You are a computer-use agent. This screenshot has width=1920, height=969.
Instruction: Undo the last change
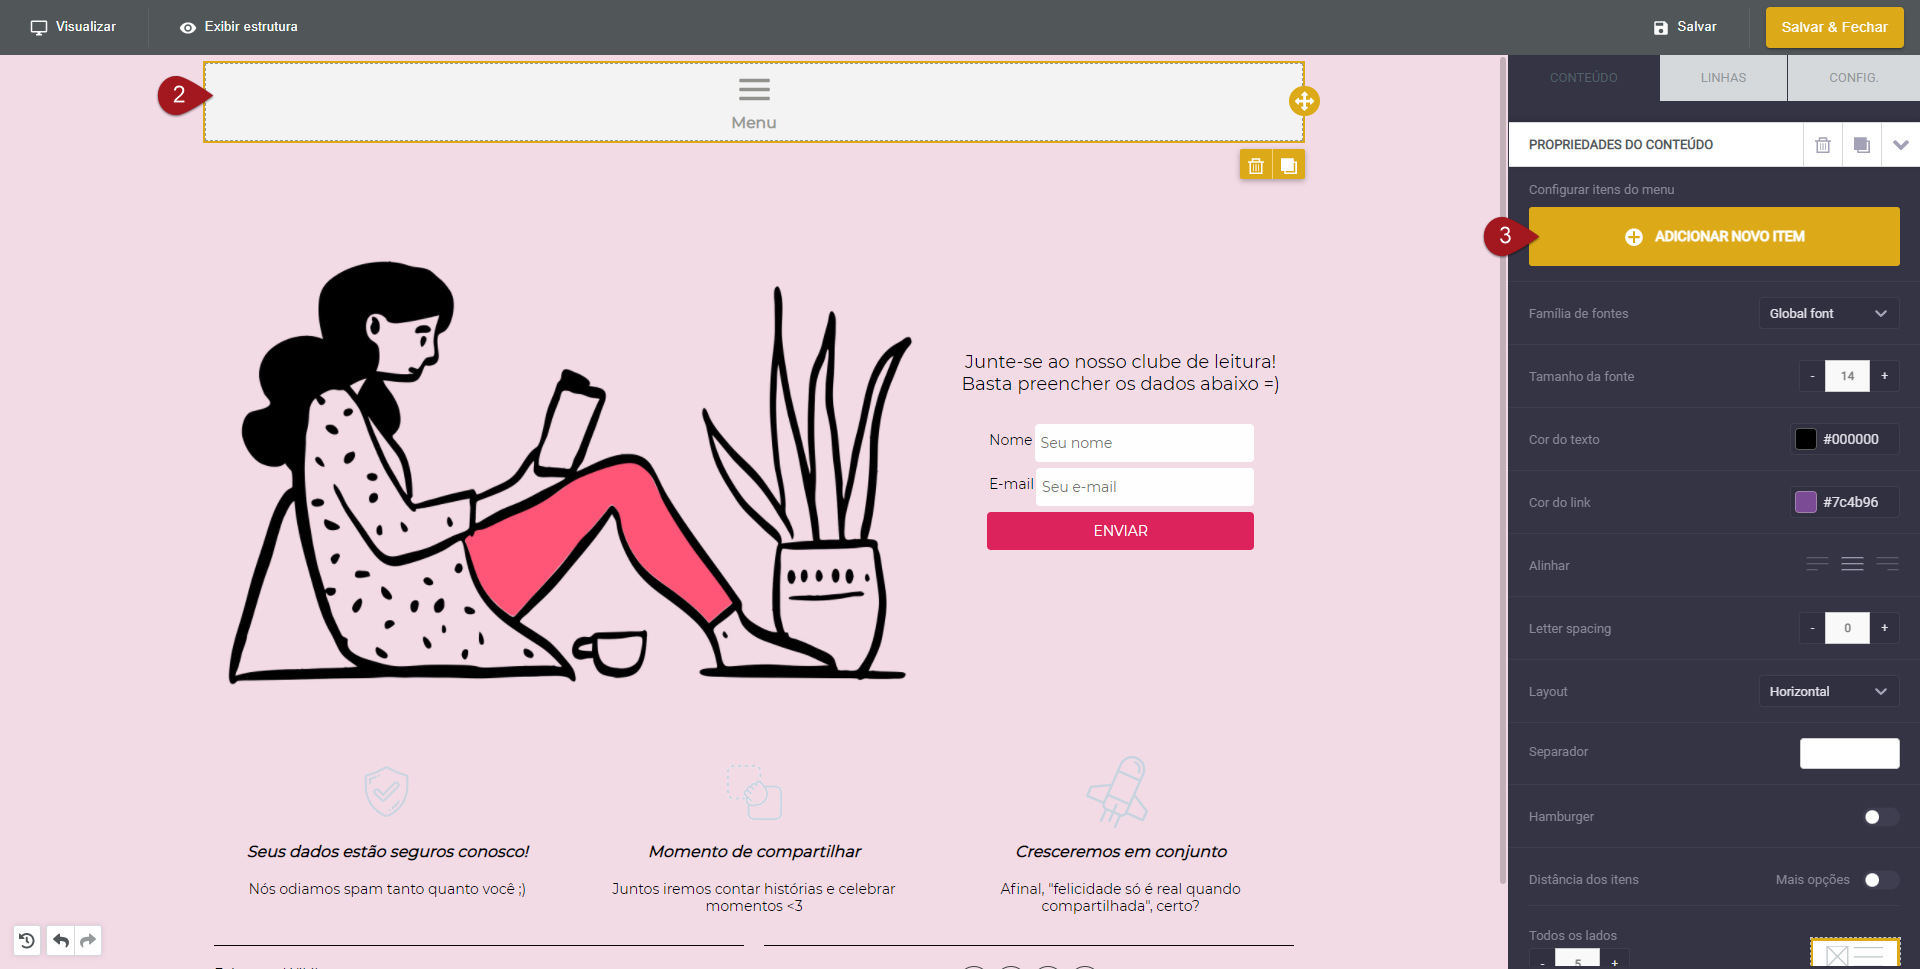pos(61,940)
